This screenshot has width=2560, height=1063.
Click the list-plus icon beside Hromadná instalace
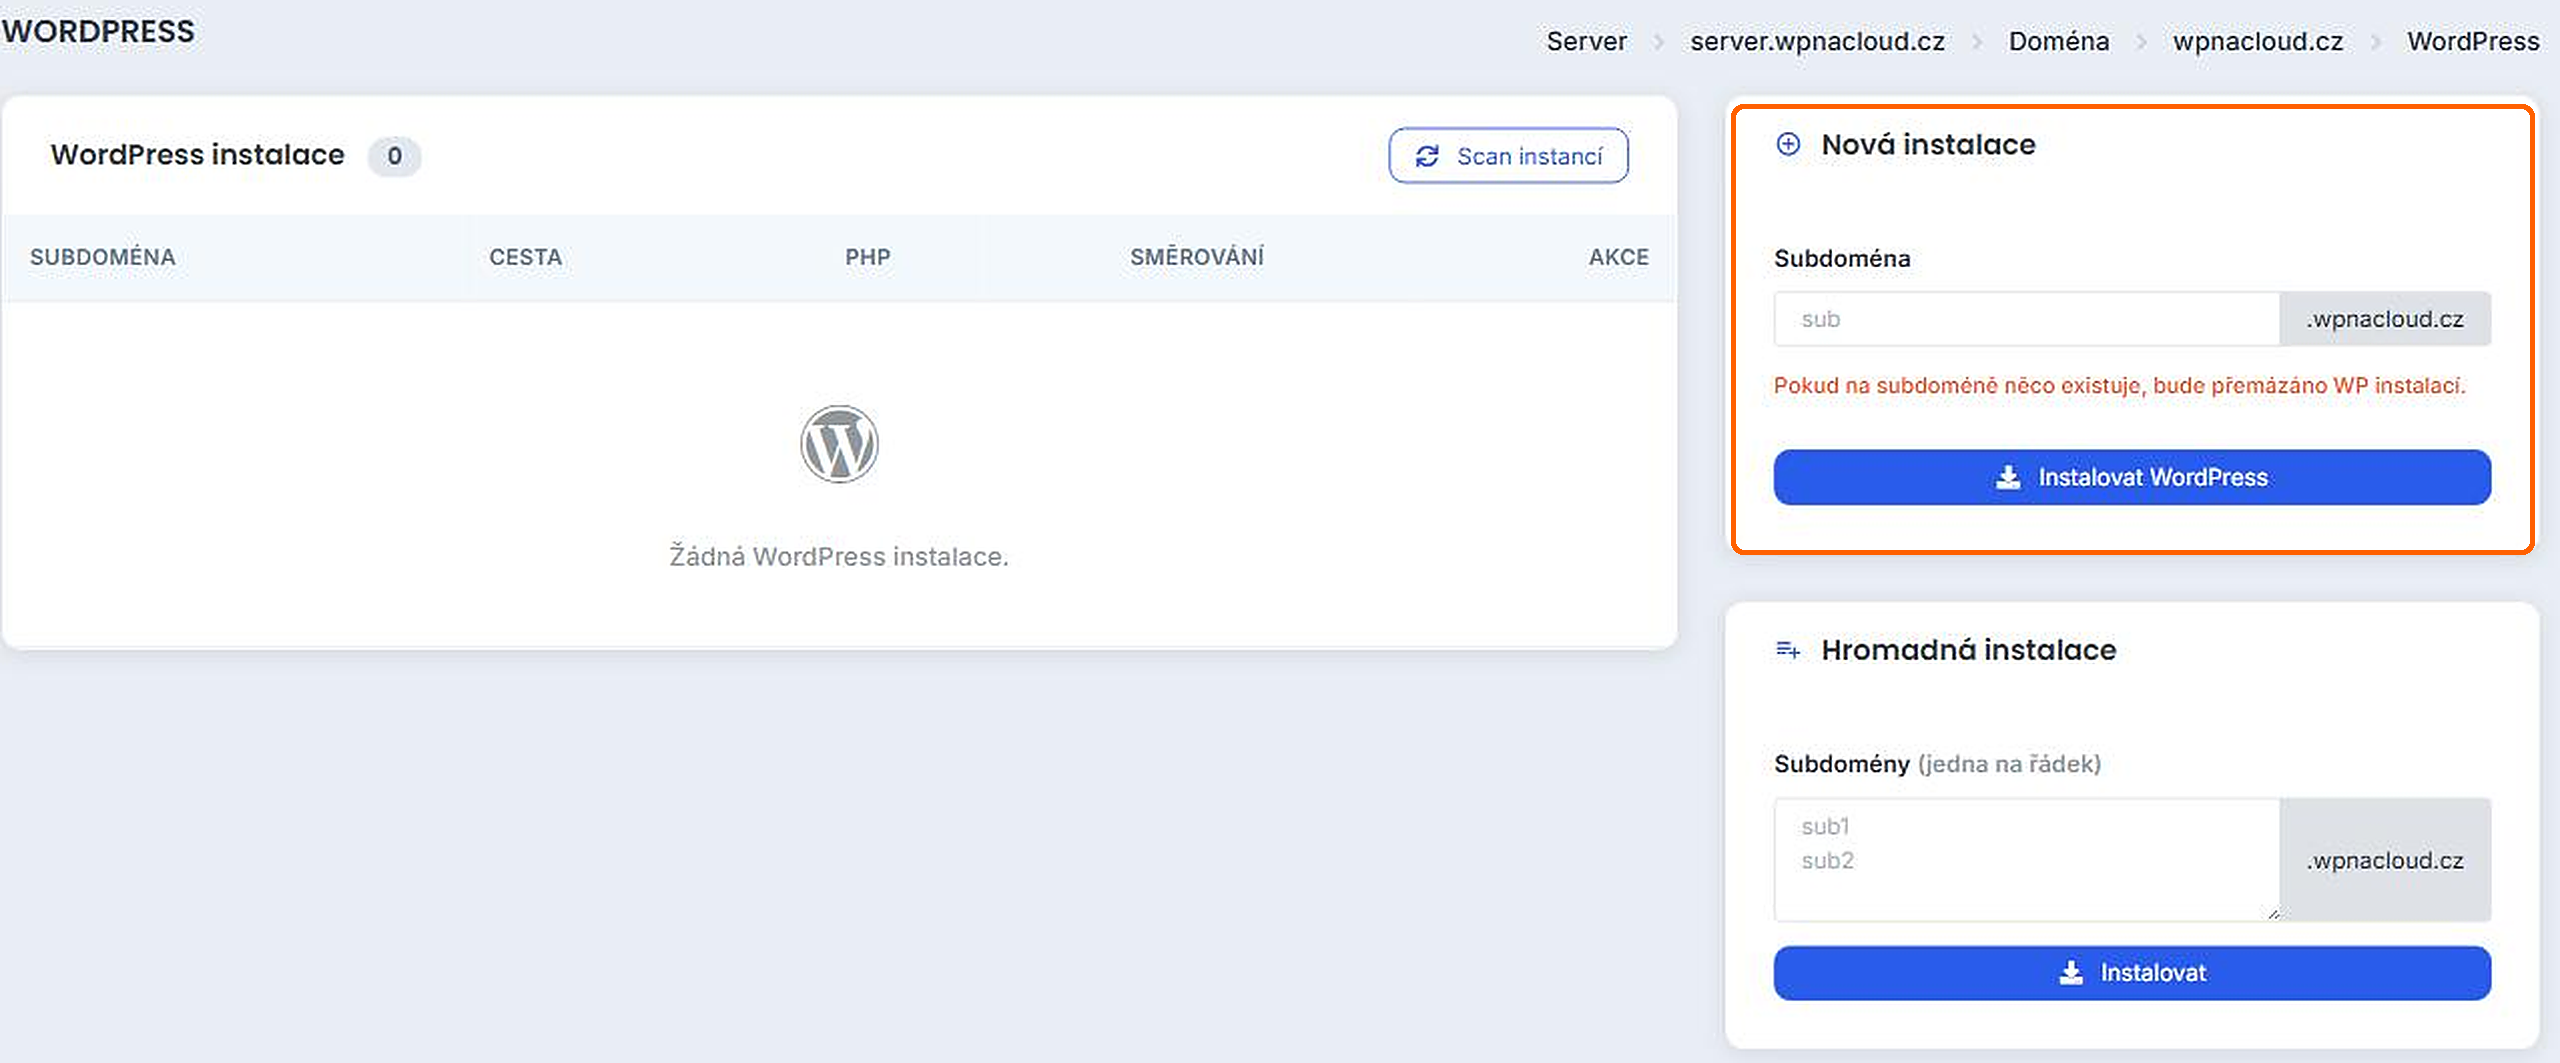coord(1788,650)
